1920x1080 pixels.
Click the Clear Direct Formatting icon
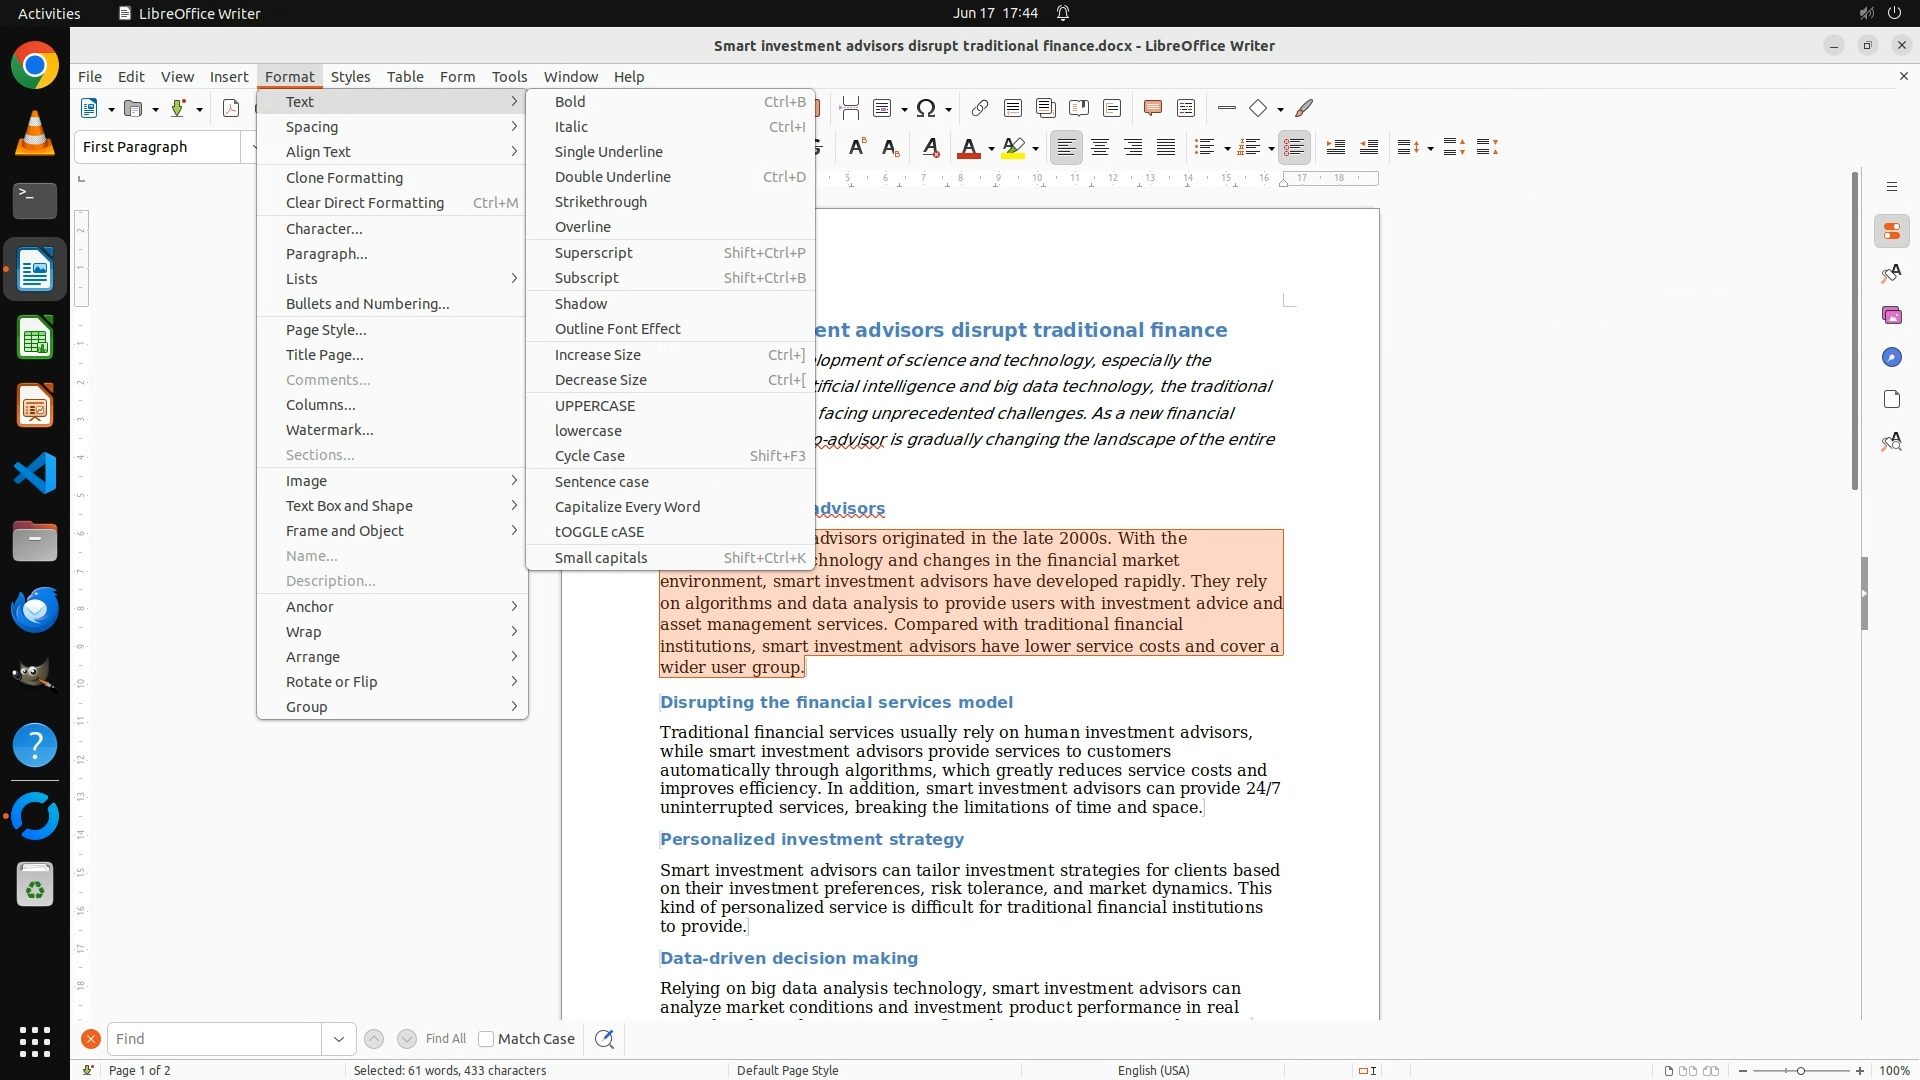tap(930, 148)
